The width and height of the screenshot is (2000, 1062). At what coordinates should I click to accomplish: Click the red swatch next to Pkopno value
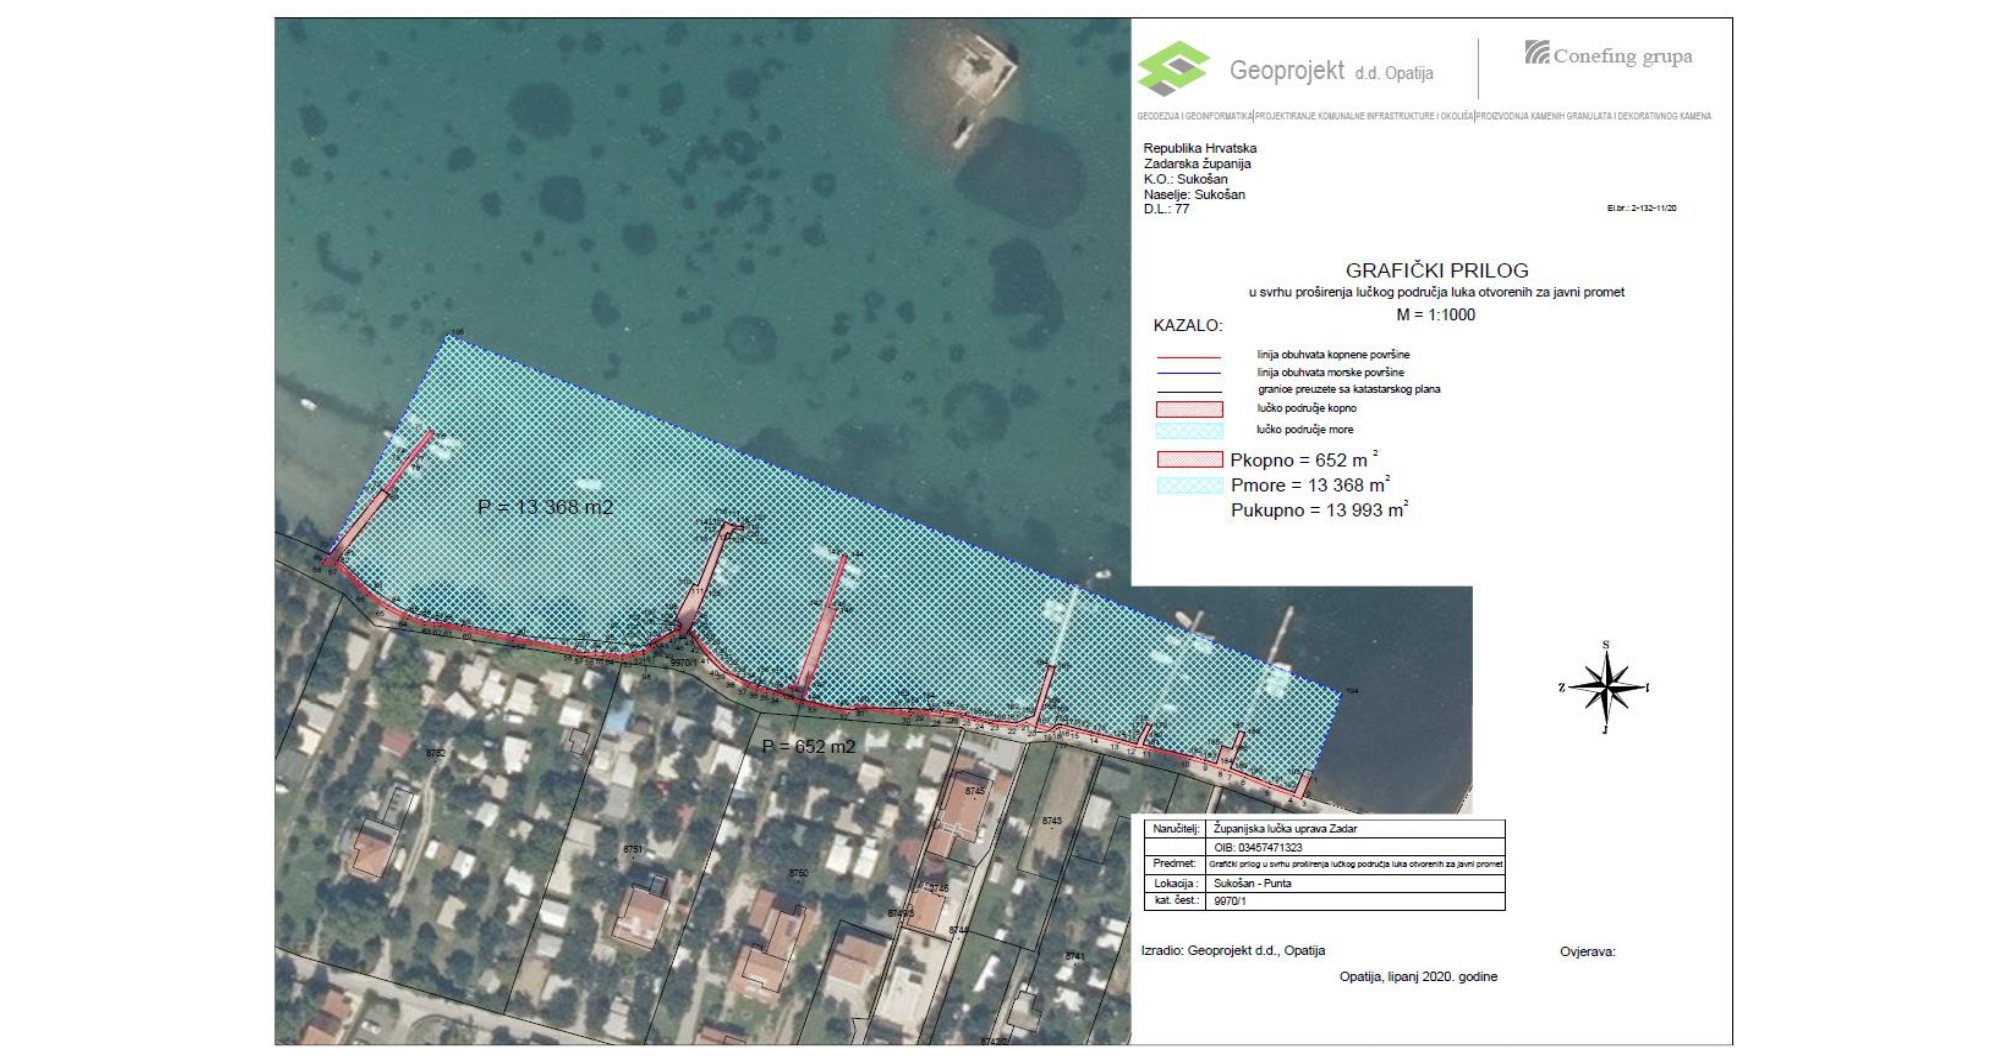tap(1189, 460)
